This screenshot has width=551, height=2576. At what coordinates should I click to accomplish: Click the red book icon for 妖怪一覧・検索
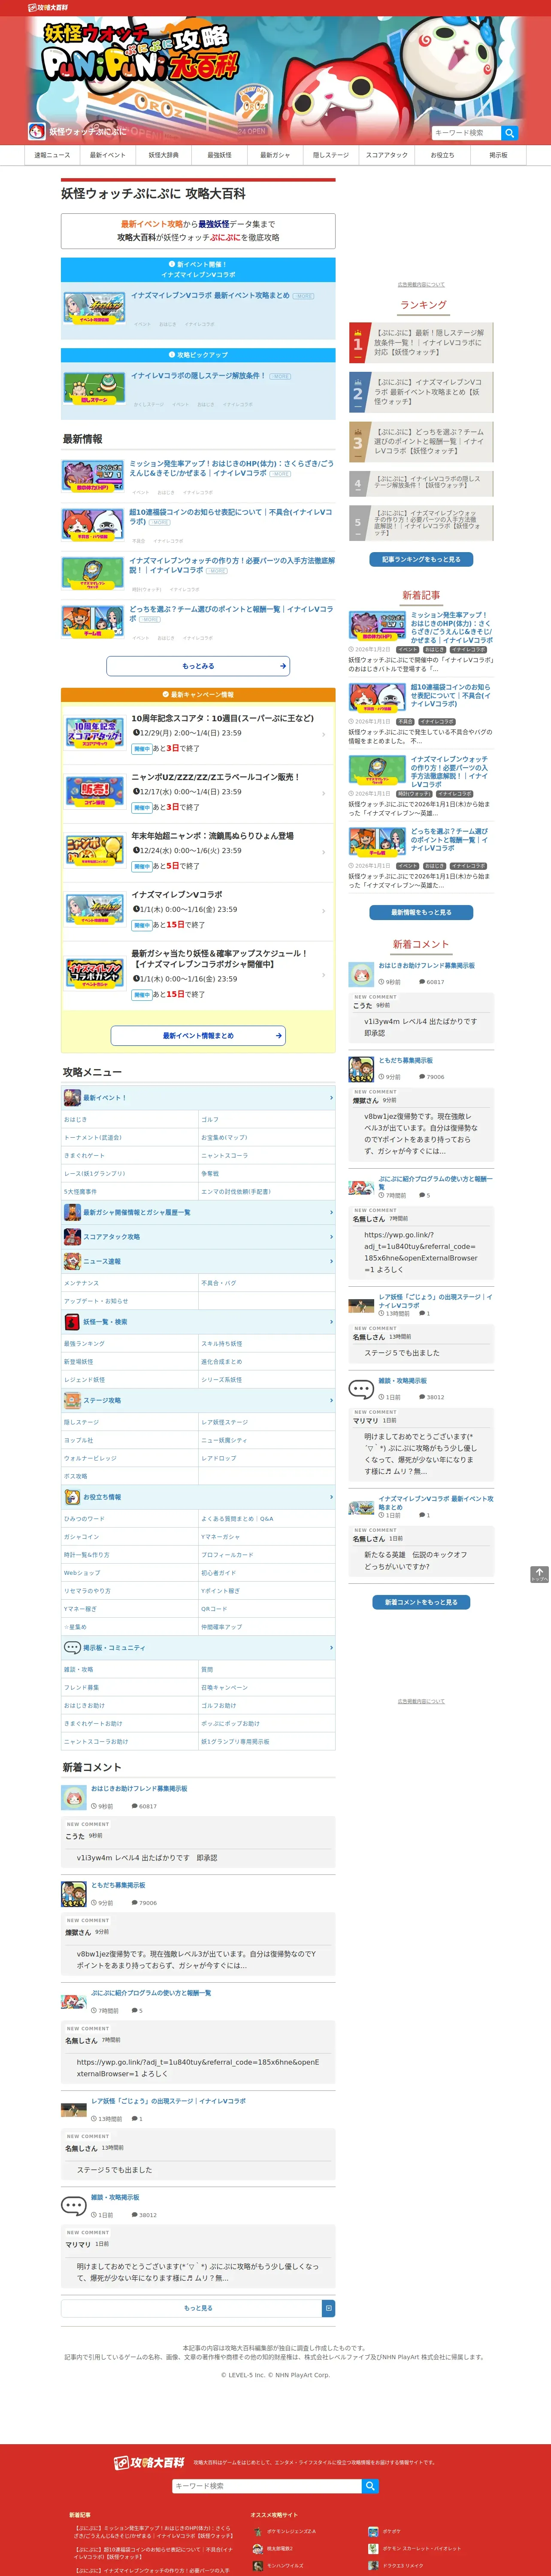point(72,1321)
